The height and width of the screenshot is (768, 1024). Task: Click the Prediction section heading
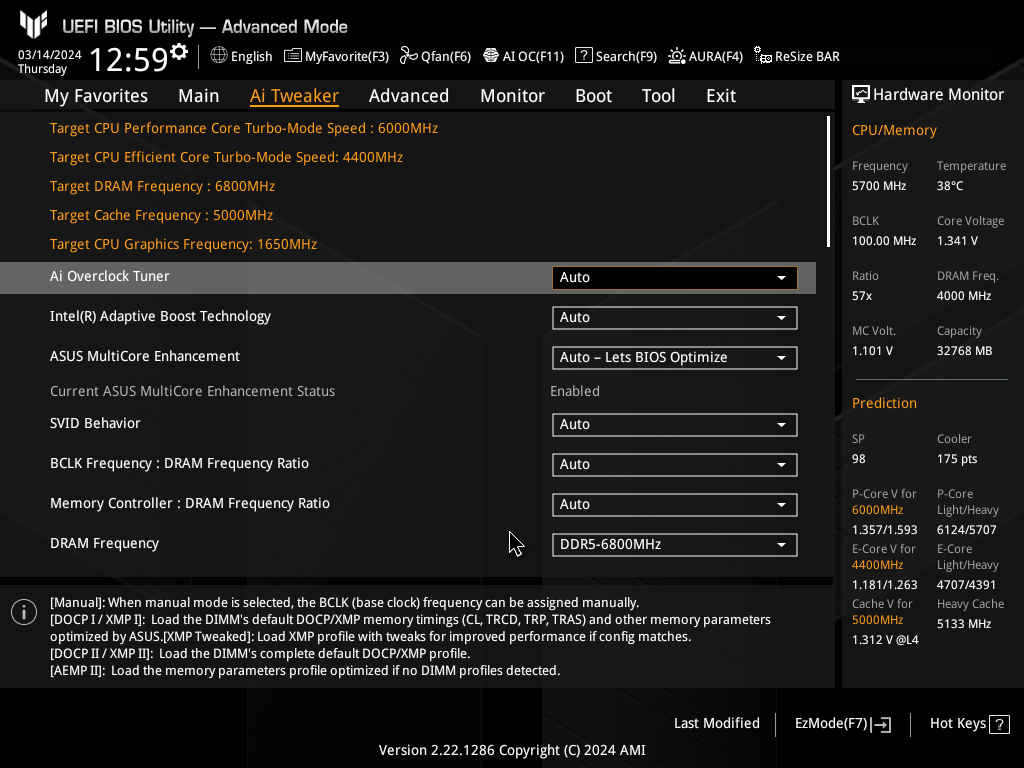click(x=884, y=403)
